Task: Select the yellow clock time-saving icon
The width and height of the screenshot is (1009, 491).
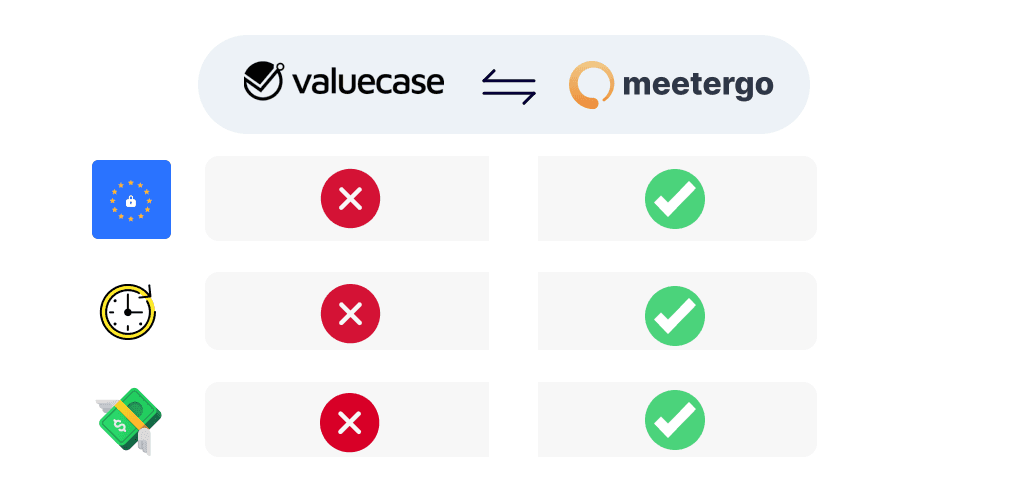Action: [128, 312]
